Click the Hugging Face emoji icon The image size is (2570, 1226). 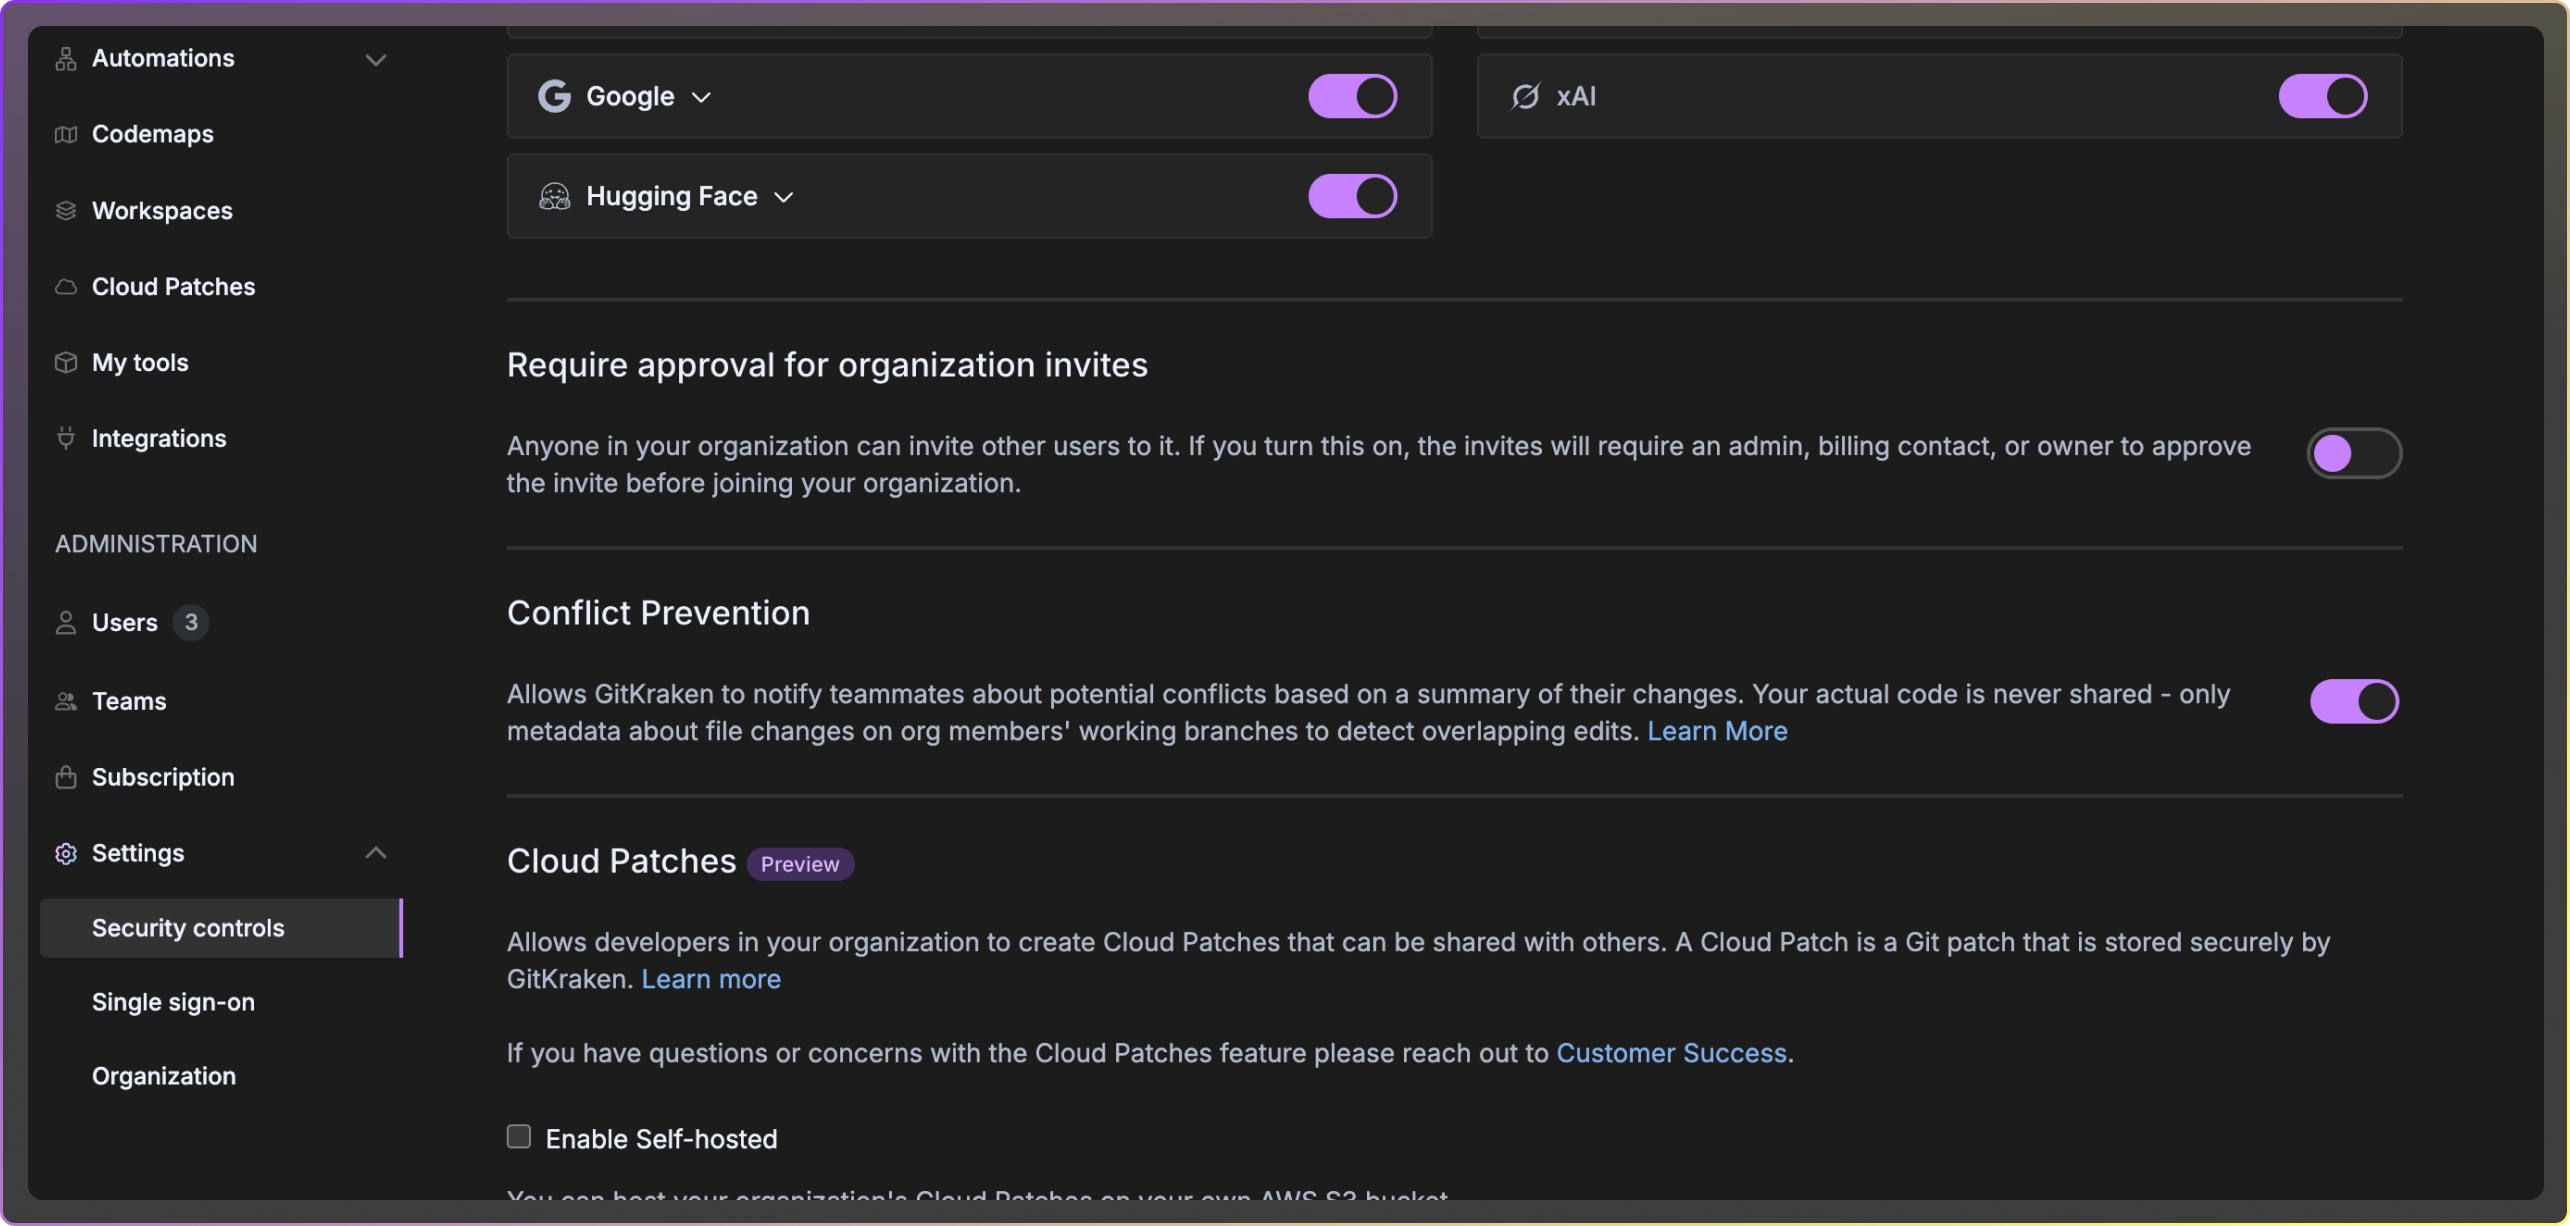coord(555,196)
